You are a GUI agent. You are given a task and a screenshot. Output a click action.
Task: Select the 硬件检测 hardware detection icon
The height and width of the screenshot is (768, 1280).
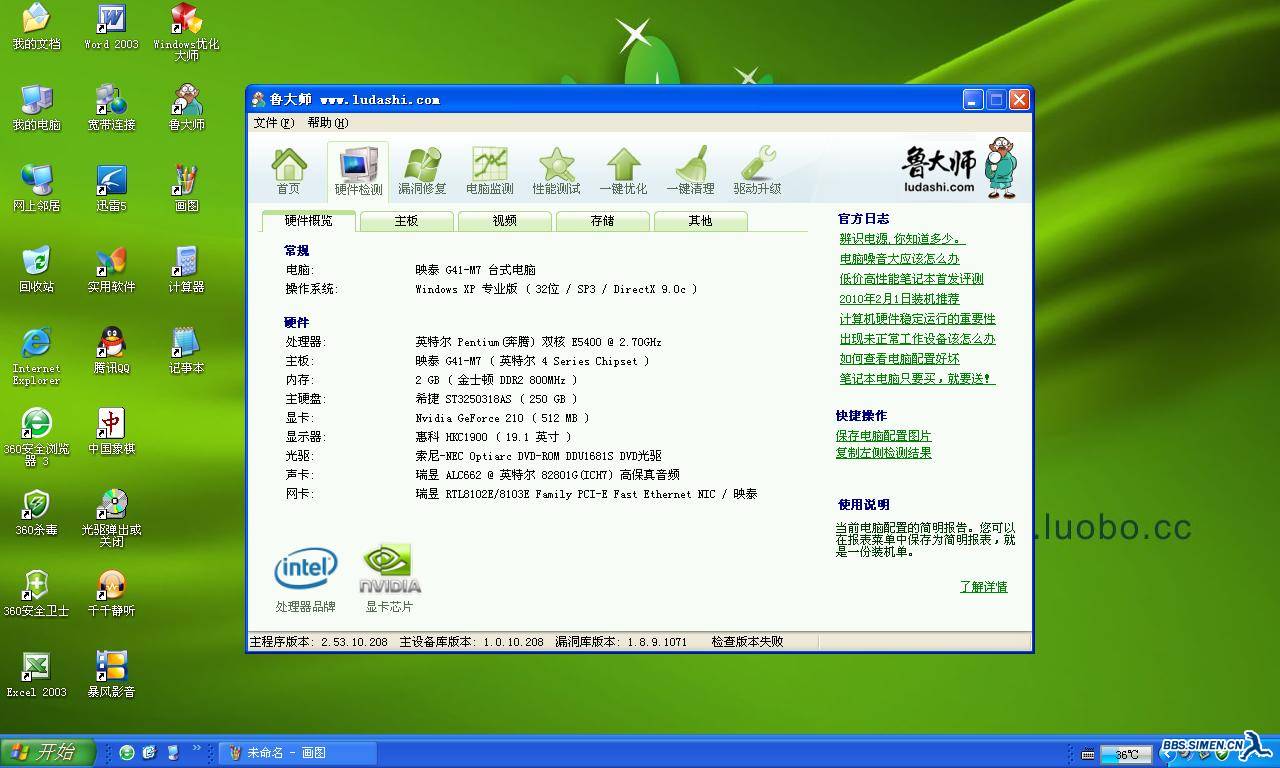point(358,171)
